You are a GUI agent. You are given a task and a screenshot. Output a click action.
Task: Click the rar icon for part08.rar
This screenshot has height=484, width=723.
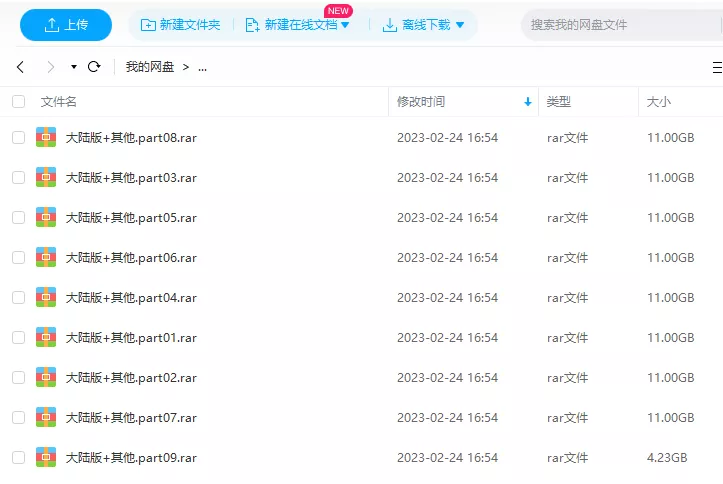[x=46, y=137]
